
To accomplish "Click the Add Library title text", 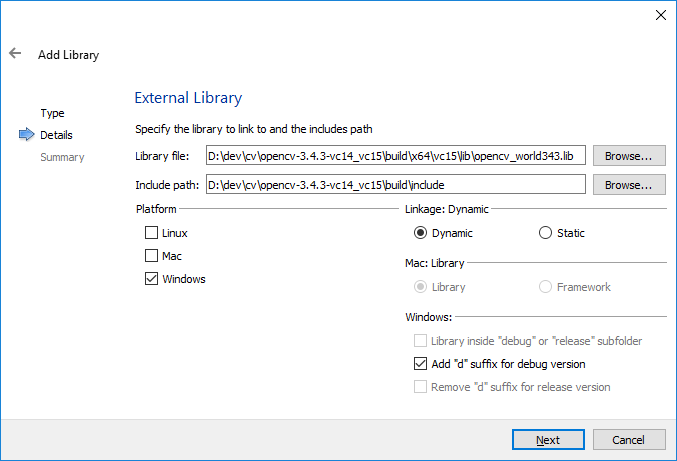I will (x=68, y=55).
